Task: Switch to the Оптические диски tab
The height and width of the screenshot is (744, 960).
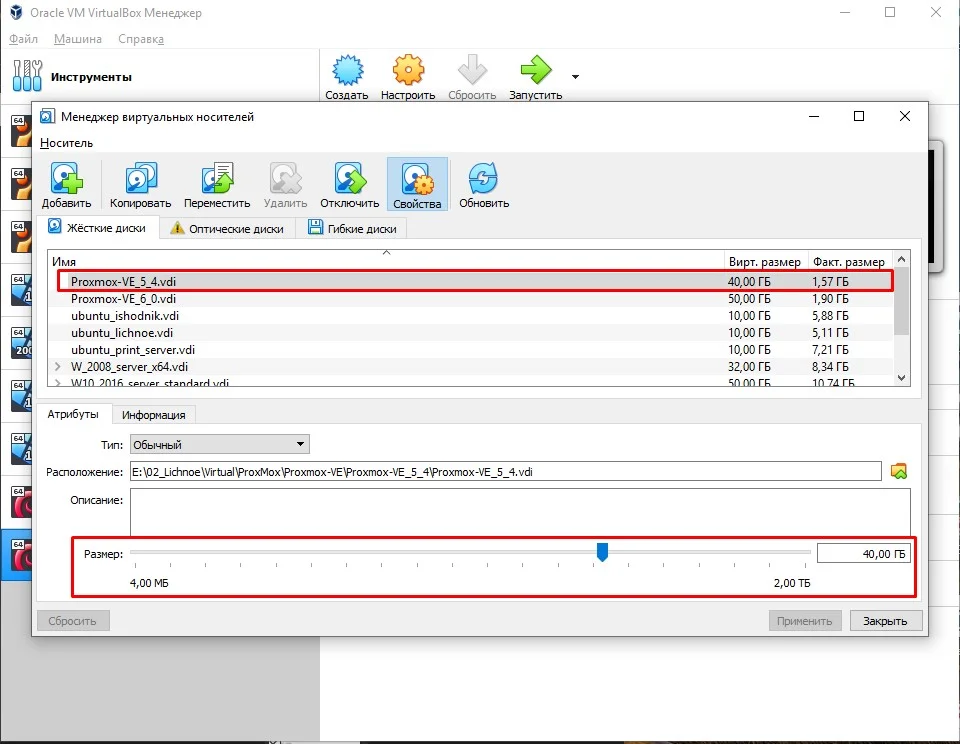Action: pyautogui.click(x=227, y=228)
